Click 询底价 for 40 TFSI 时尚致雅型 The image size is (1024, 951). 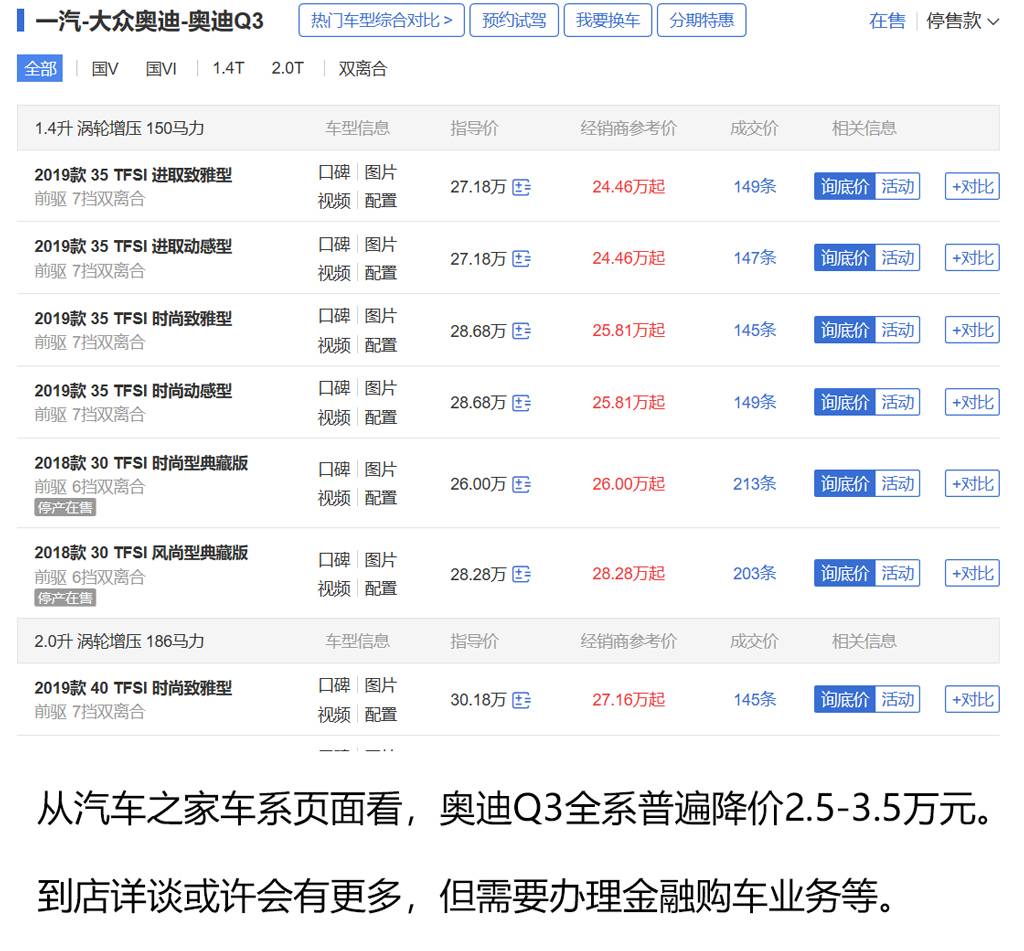(844, 700)
